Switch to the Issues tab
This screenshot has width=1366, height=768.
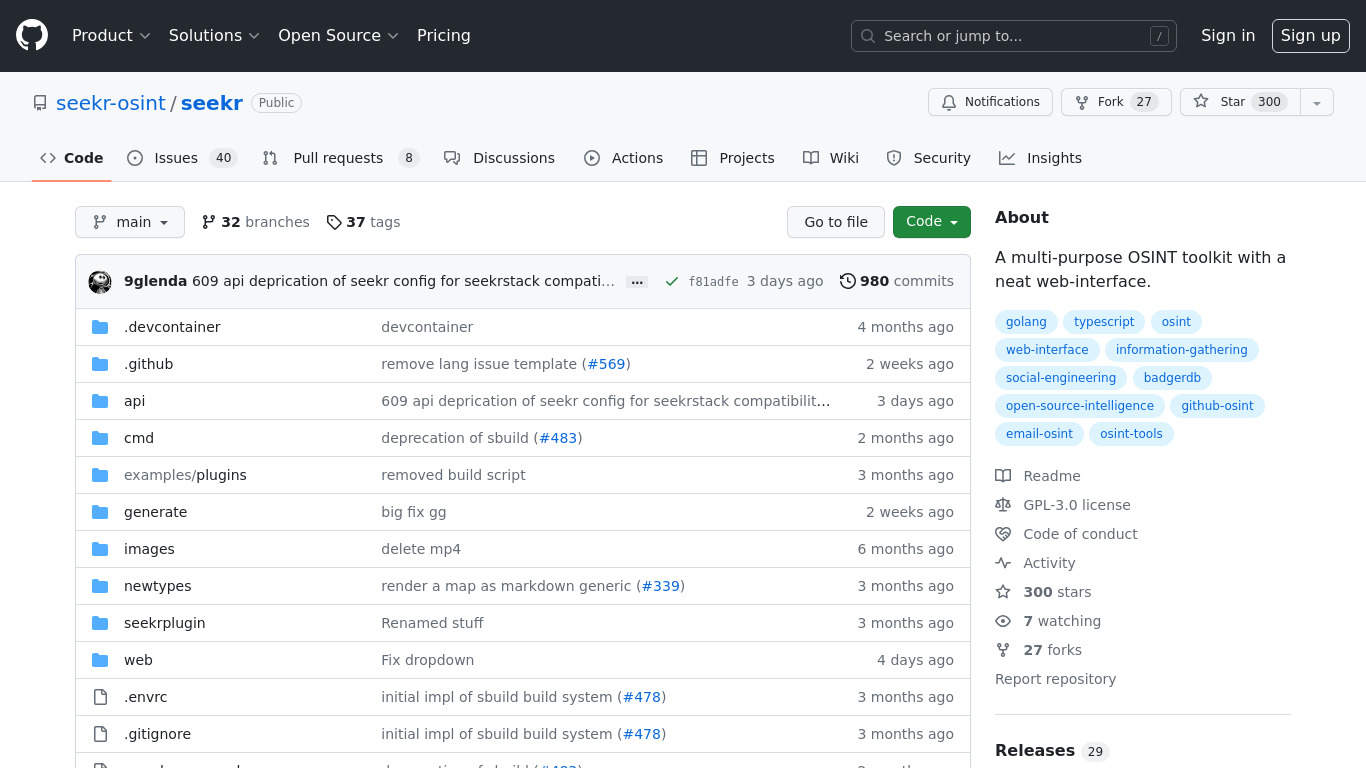(181, 158)
